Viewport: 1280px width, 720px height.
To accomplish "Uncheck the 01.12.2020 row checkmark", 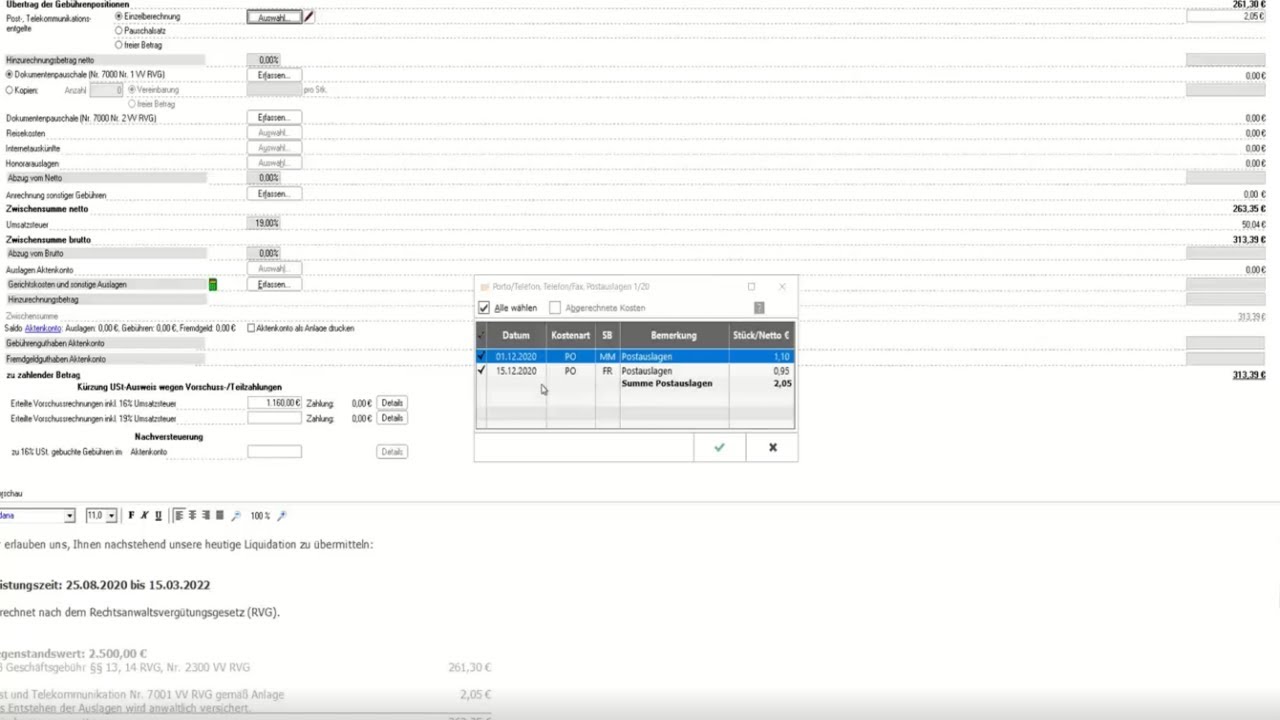I will (x=482, y=357).
